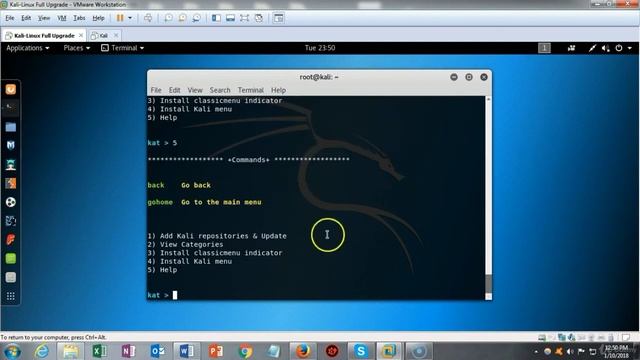
Task: Click the screen recorder camera icon in Kali bar
Action: click(x=571, y=48)
